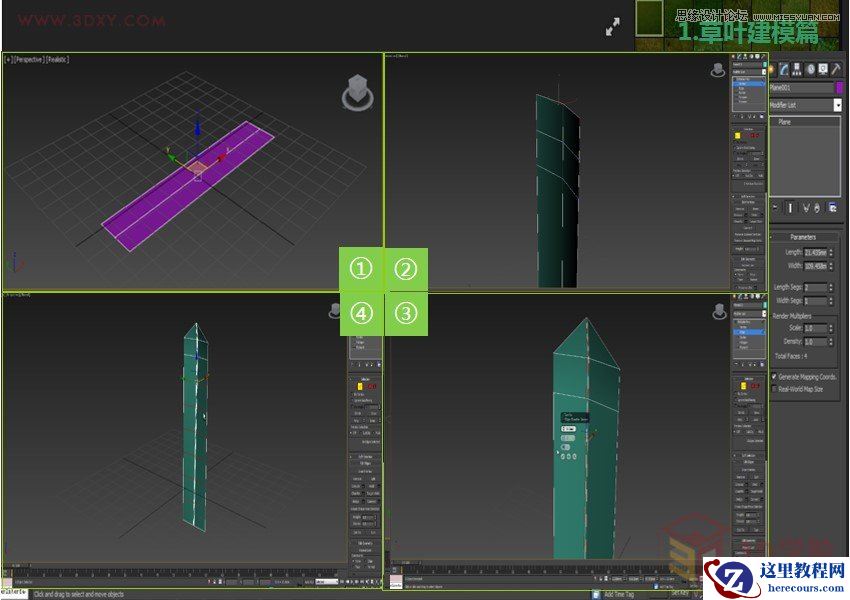Open Configure Modifier Sets

pos(832,206)
